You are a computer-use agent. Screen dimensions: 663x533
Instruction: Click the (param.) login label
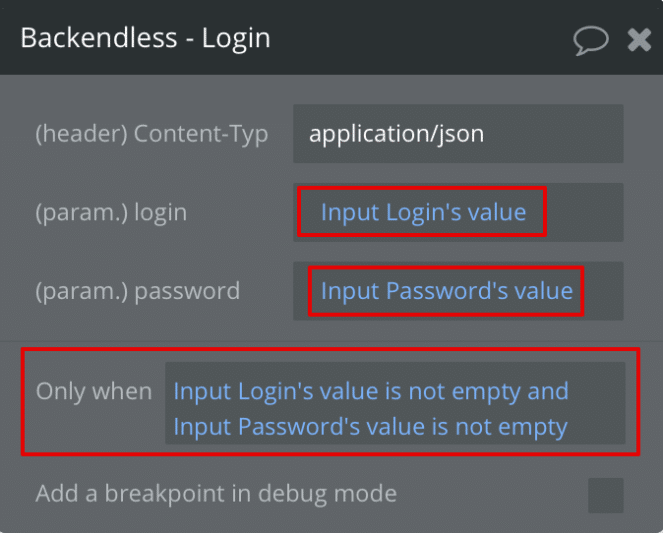point(111,212)
